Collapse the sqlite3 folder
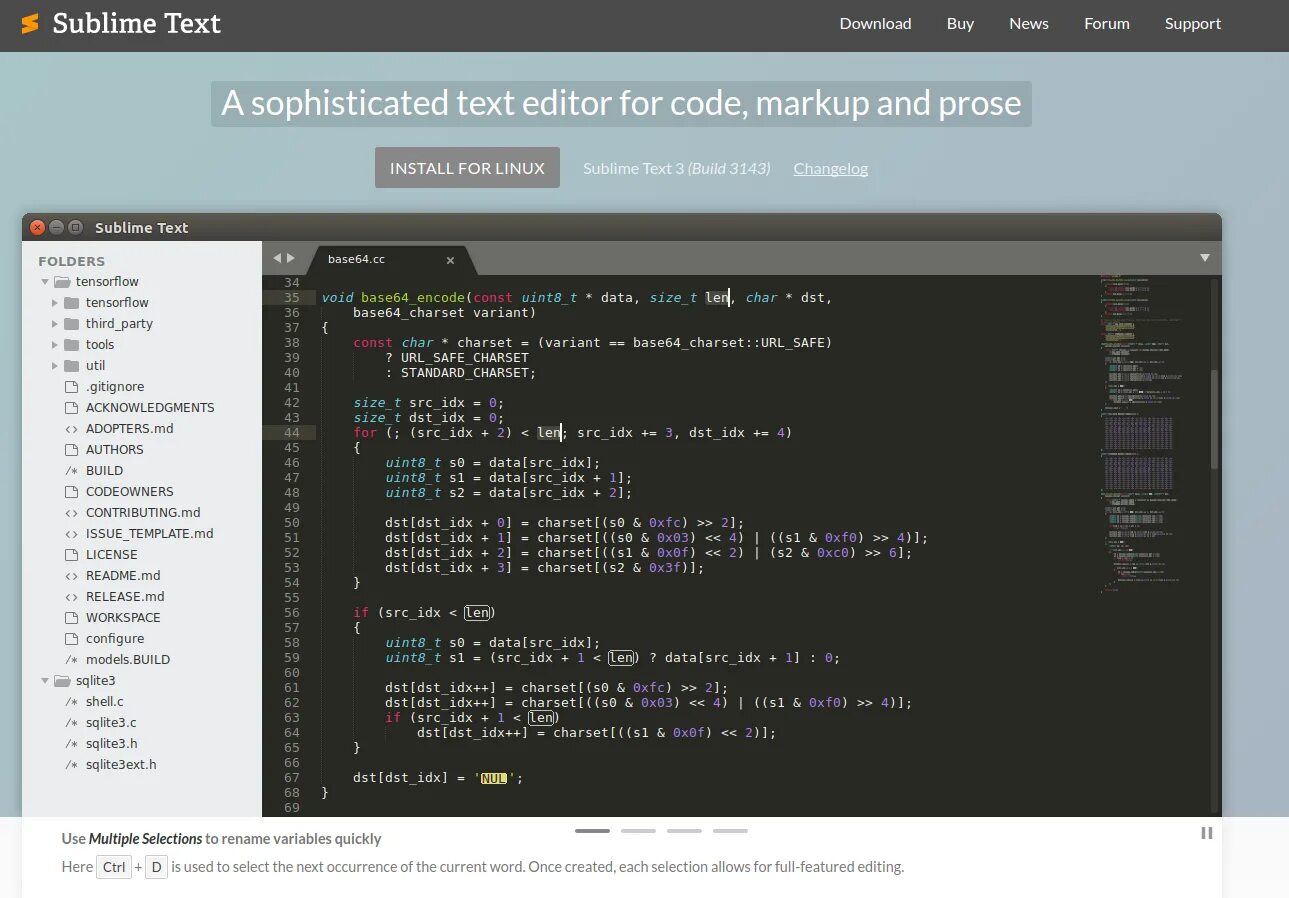1289x898 pixels. point(45,681)
